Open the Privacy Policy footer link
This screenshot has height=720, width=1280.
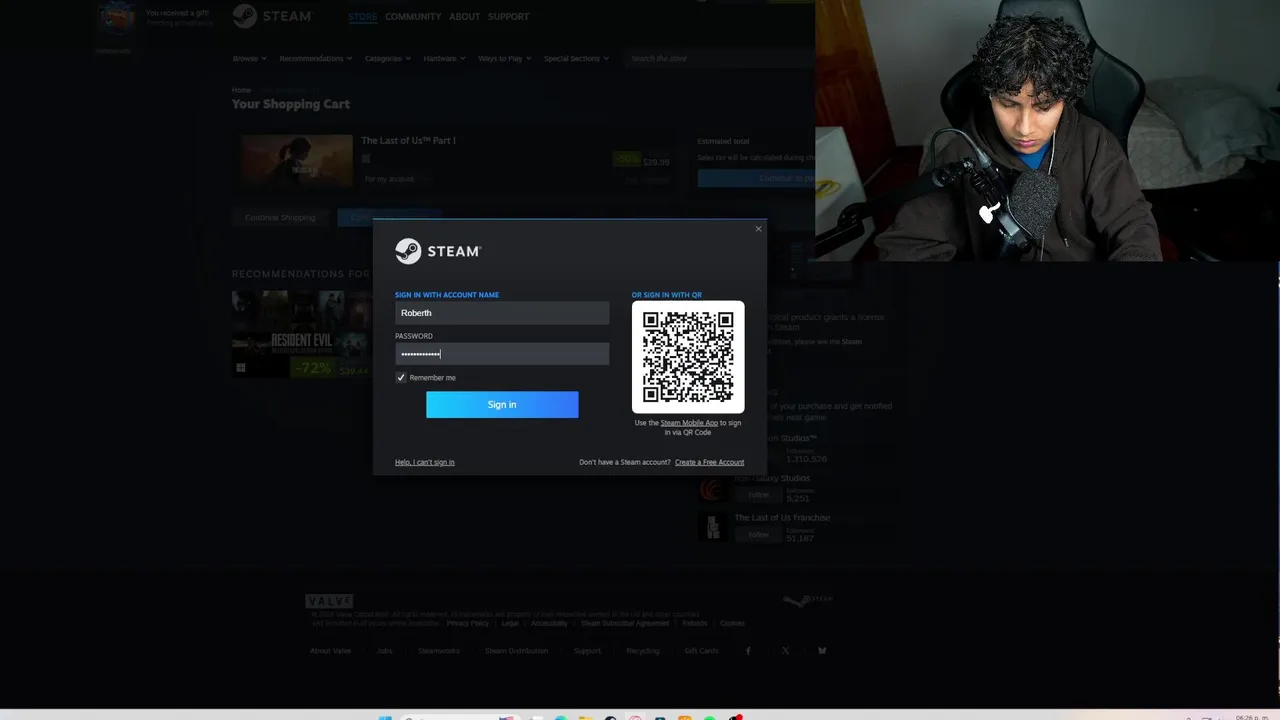coord(468,623)
